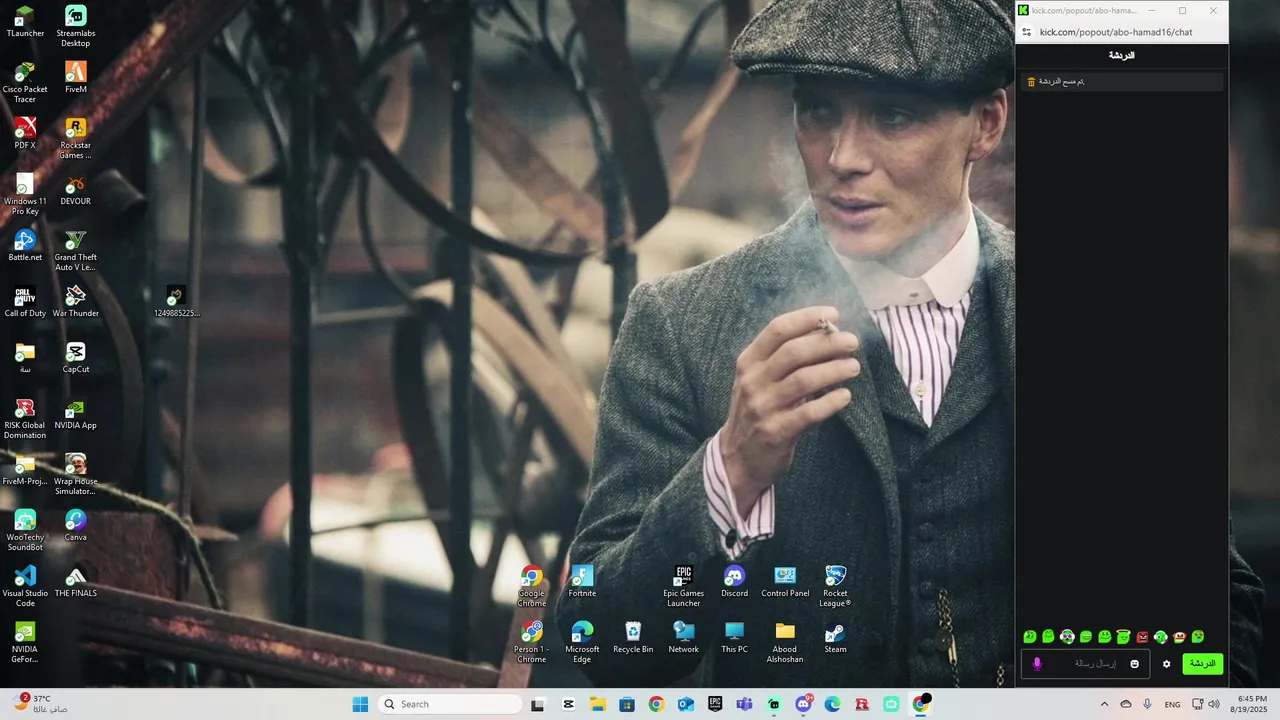Screen dimensions: 1280x720
Task: Click the green الدردشة send button
Action: click(1202, 664)
